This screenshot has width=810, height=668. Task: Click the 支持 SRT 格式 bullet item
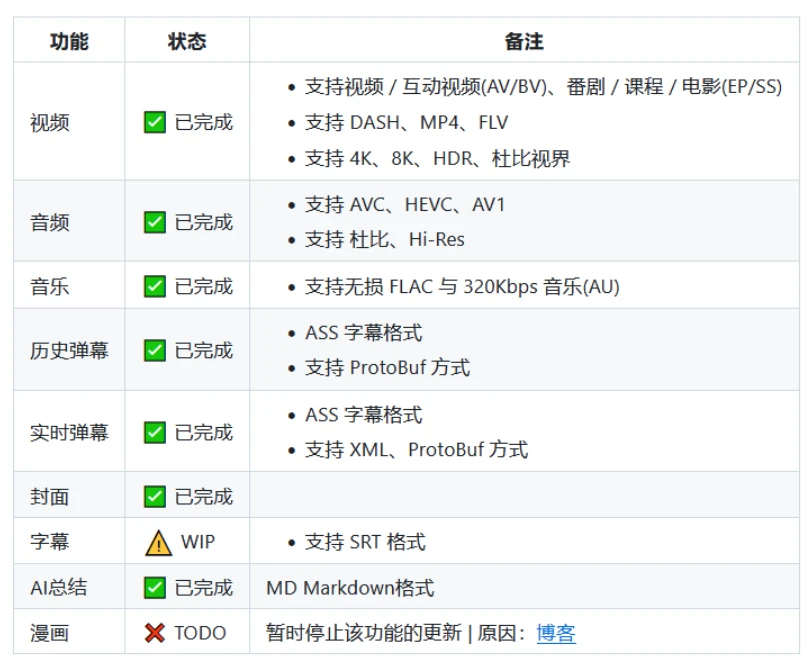(365, 543)
